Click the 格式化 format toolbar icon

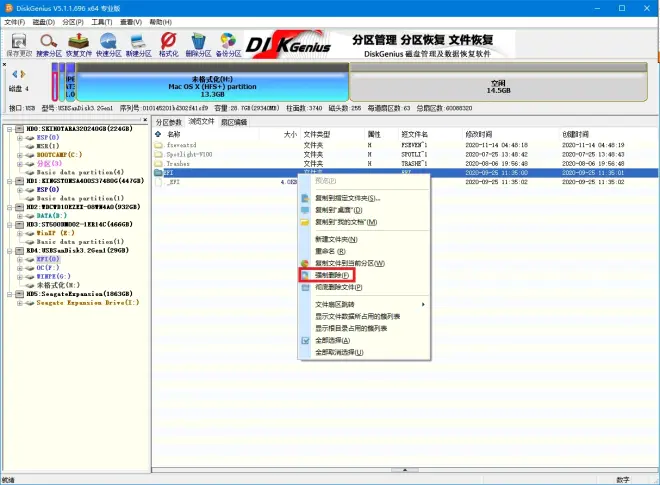coord(168,41)
